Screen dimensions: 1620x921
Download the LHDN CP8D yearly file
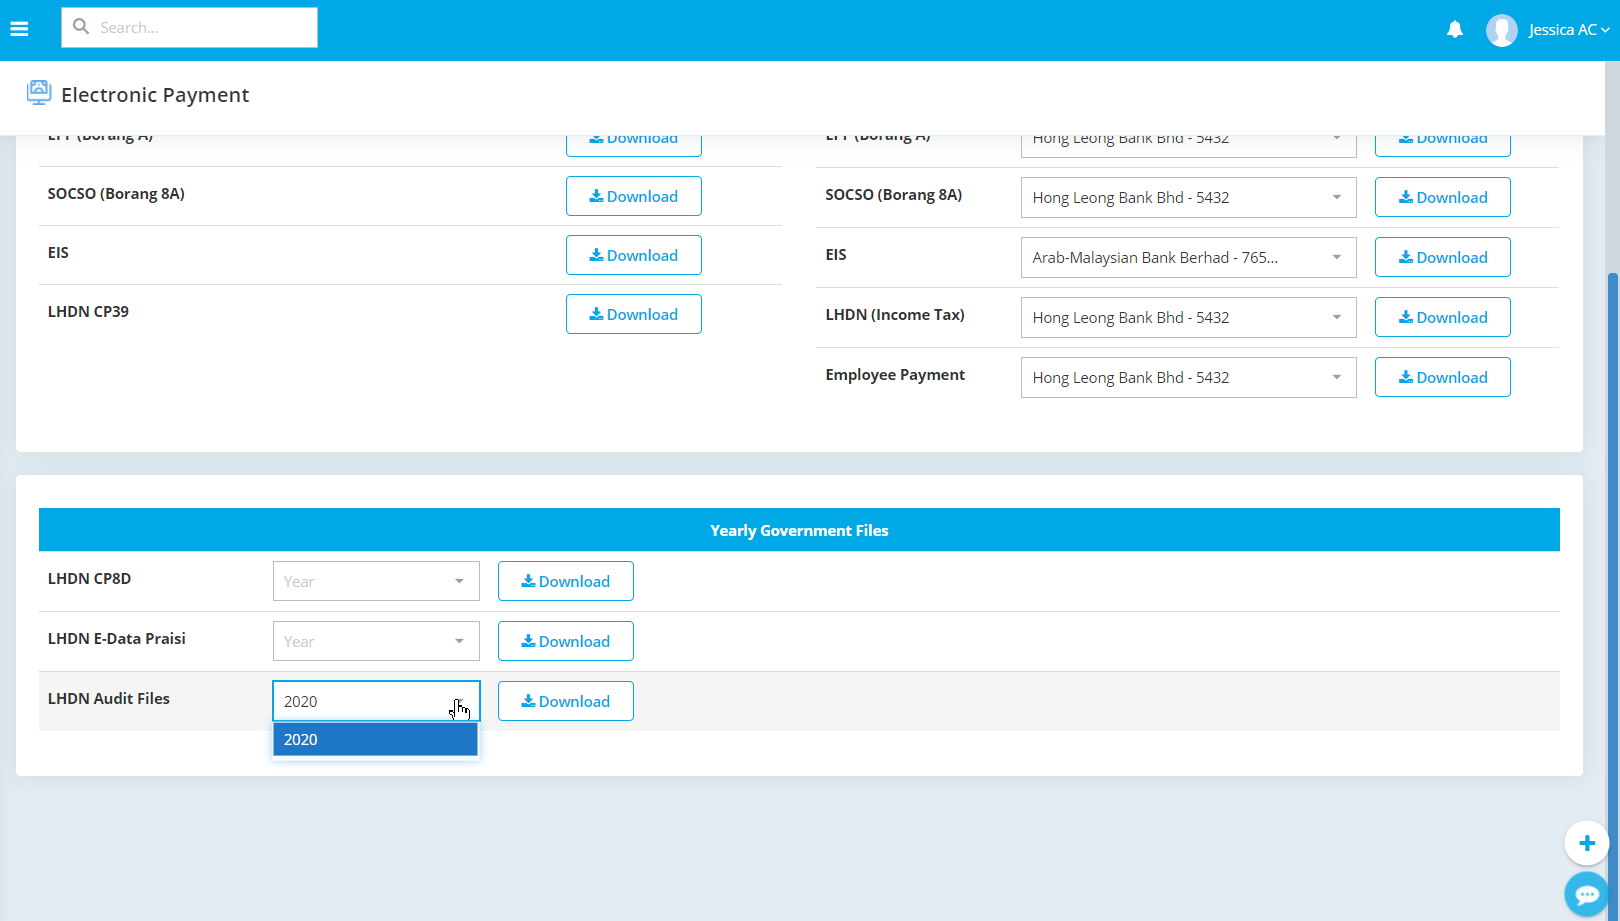(x=565, y=581)
